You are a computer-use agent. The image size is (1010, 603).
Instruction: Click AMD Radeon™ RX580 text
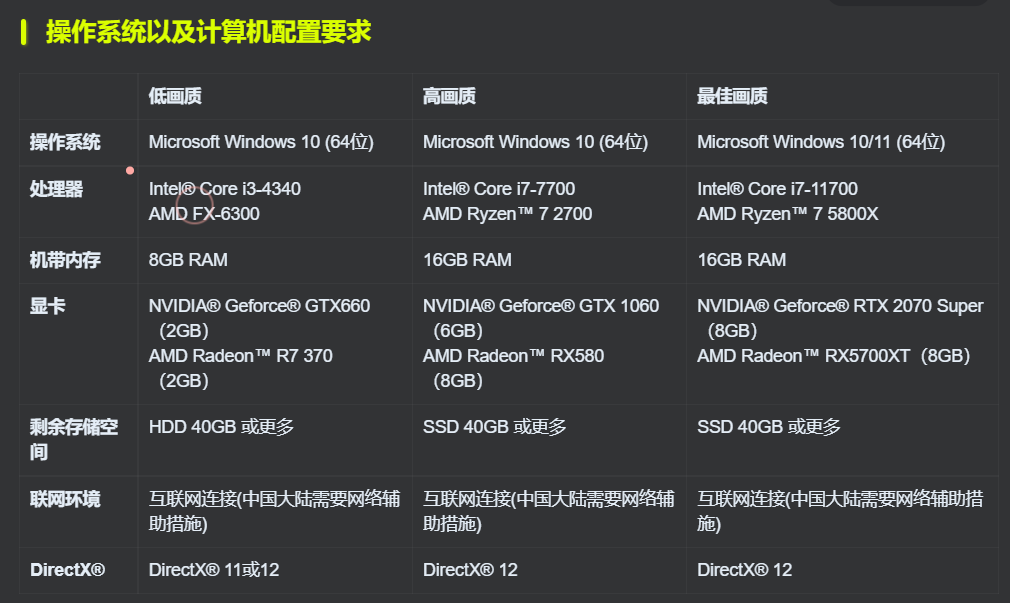click(513, 356)
